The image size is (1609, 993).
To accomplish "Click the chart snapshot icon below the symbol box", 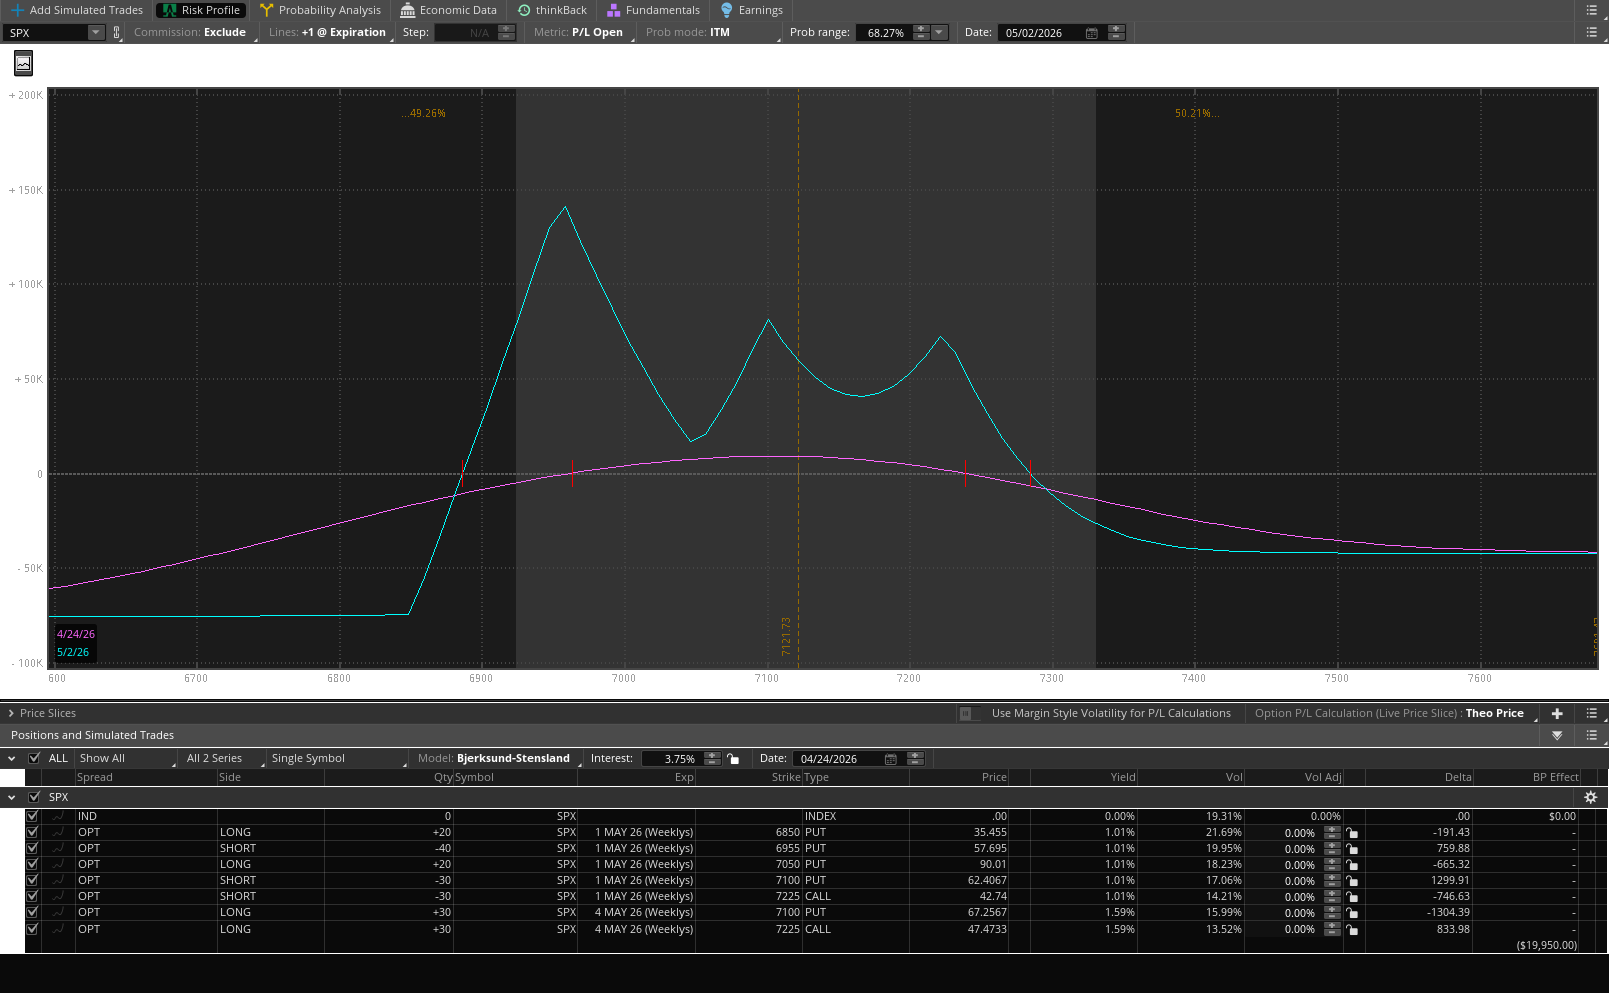I will [23, 64].
